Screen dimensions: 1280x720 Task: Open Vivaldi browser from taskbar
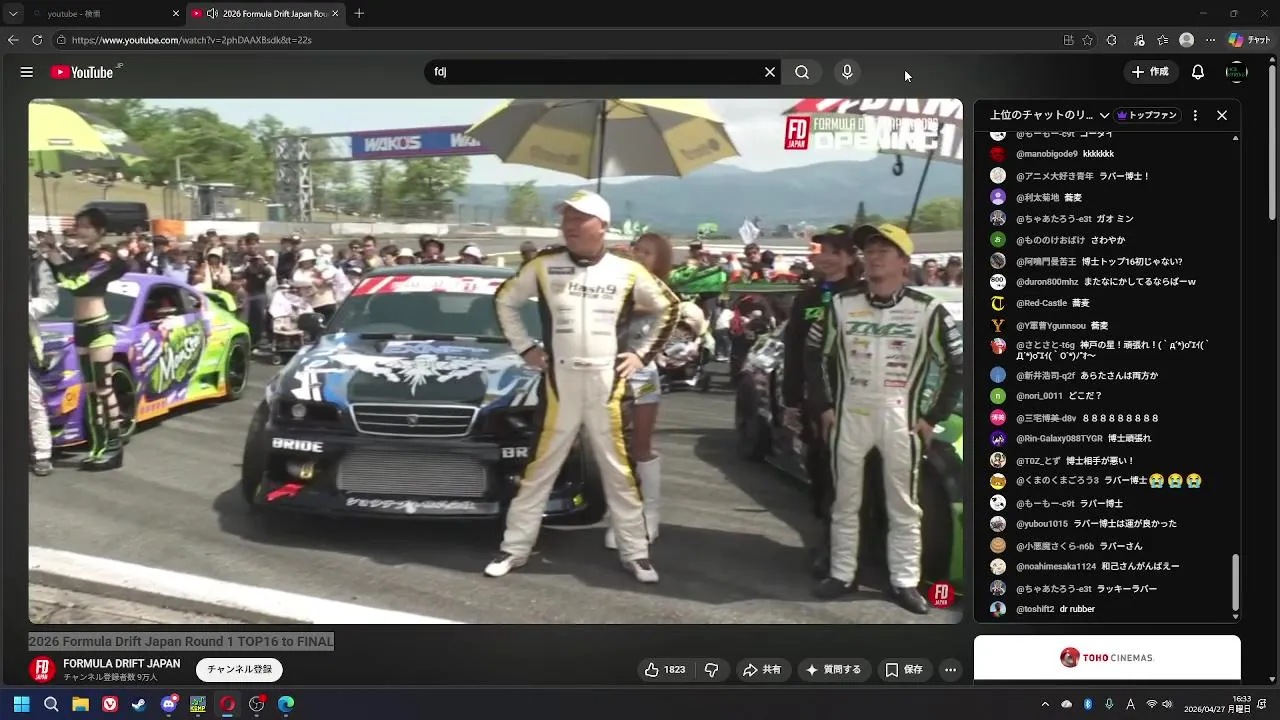110,704
